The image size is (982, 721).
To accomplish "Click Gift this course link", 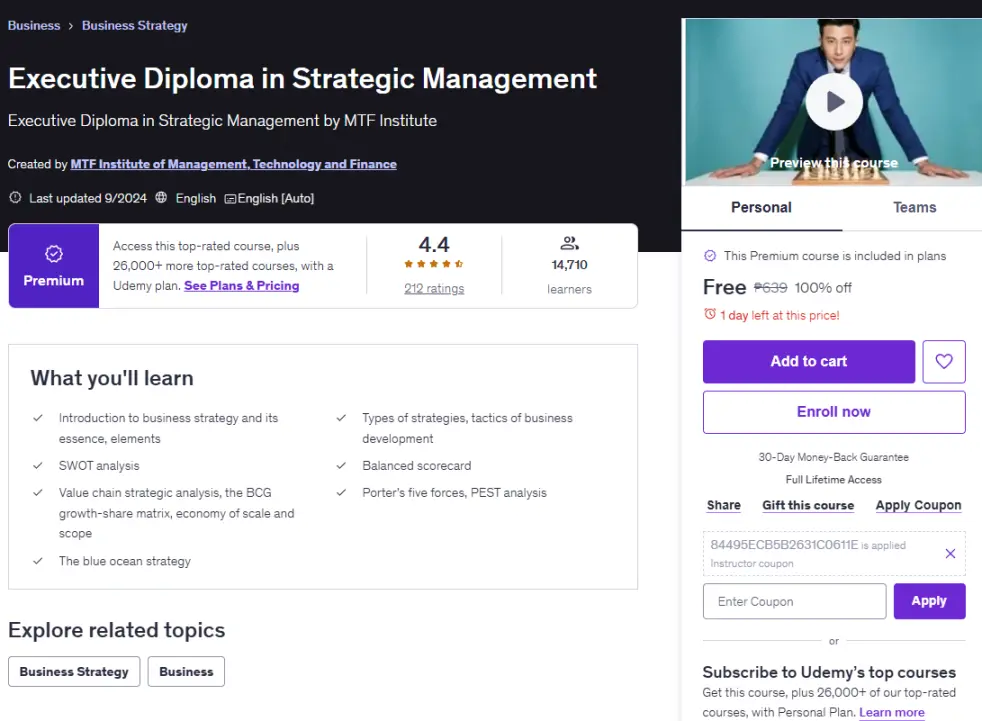I will click(808, 505).
